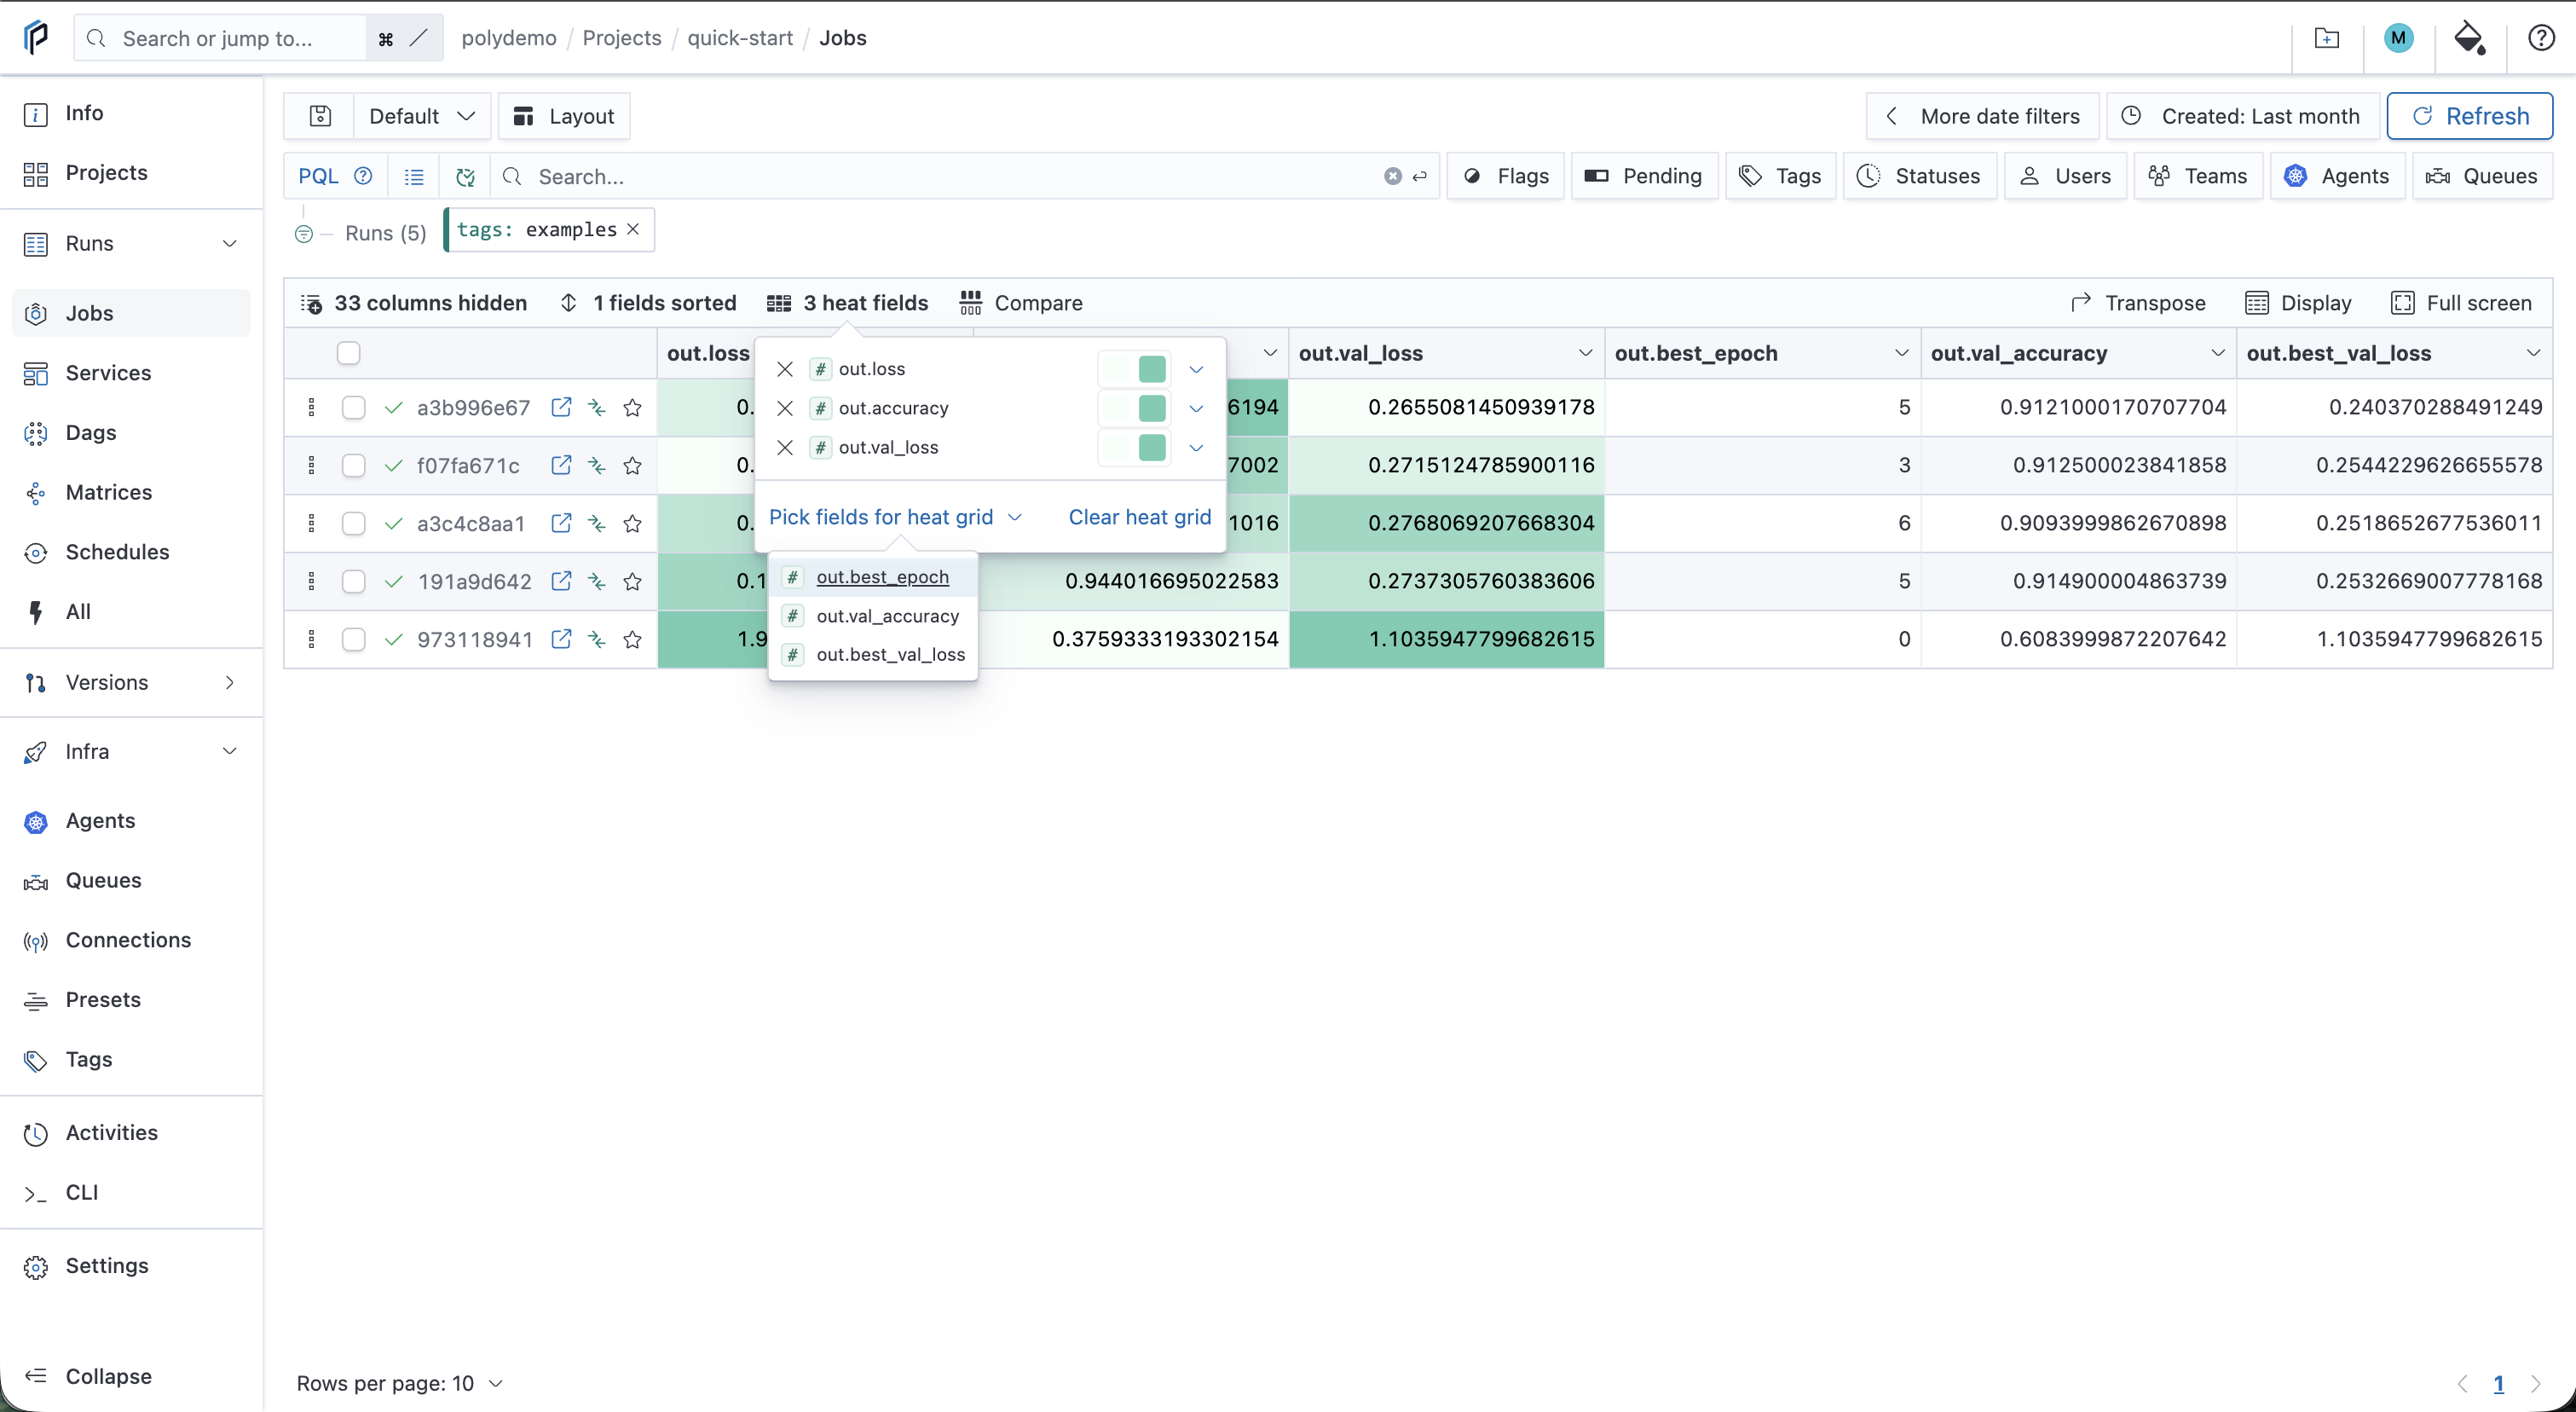Open Pick fields for heat grid
The width and height of the screenshot is (2576, 1412).
tap(895, 517)
